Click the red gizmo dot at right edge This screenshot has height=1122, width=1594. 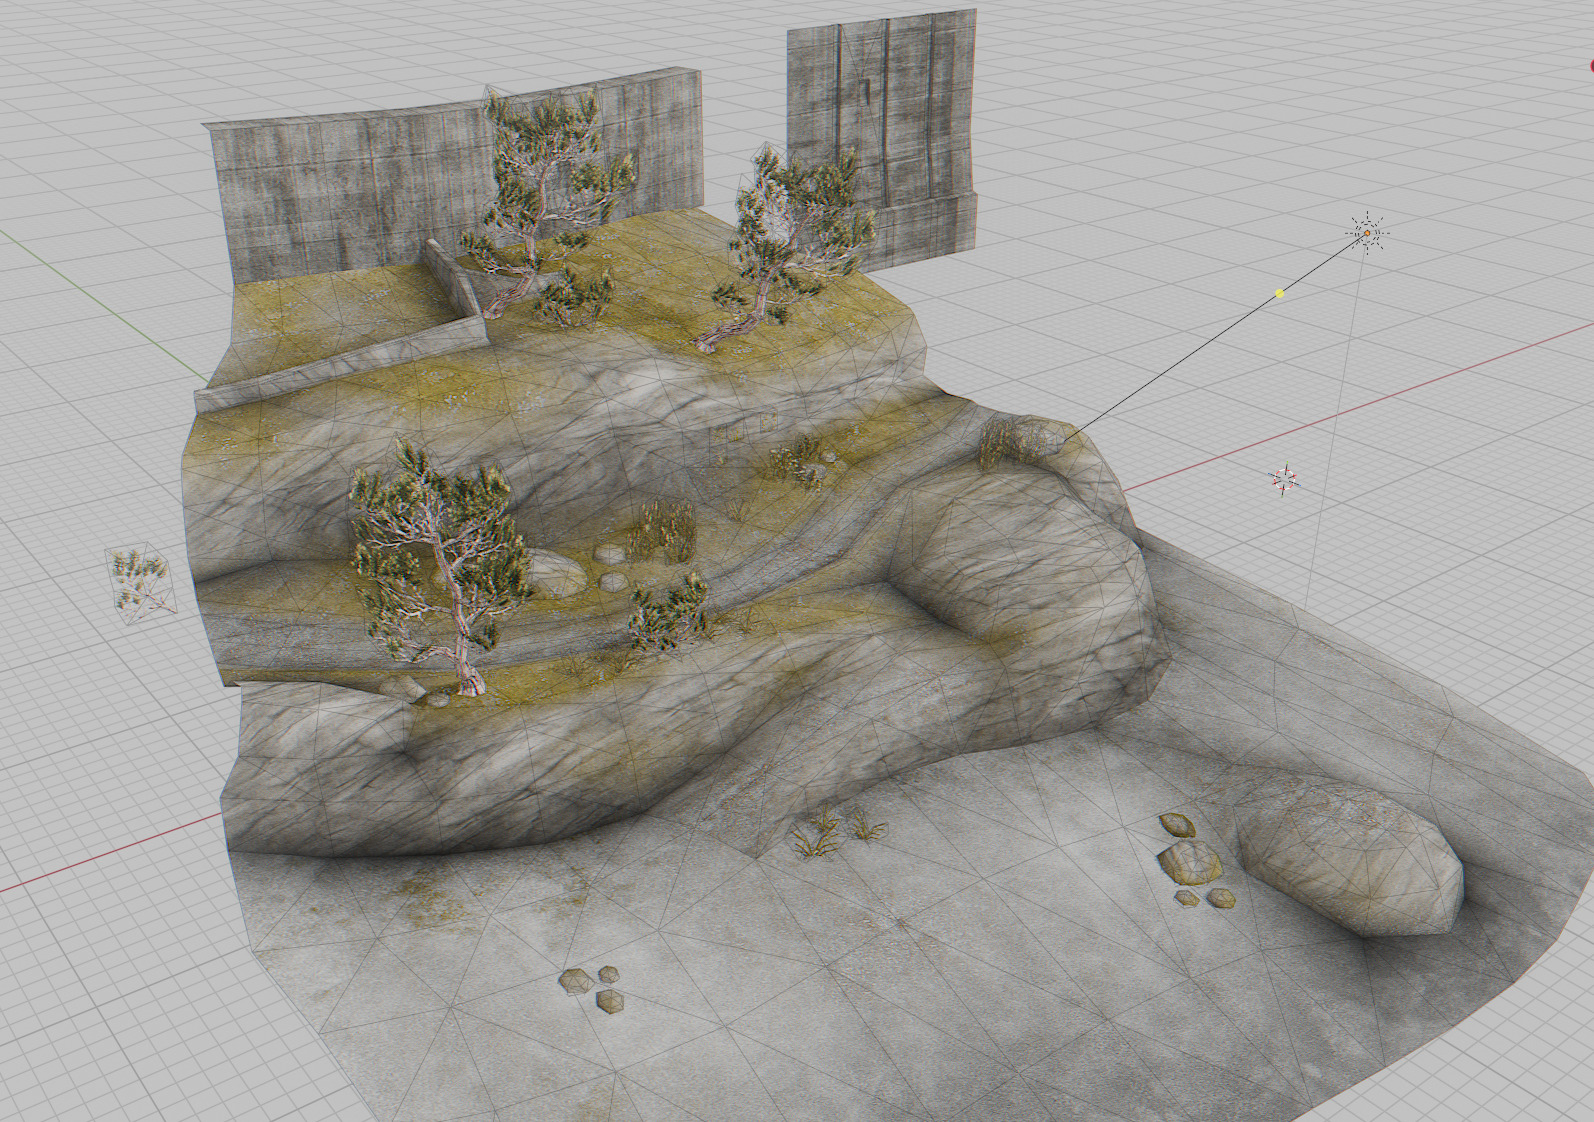pyautogui.click(x=1590, y=66)
